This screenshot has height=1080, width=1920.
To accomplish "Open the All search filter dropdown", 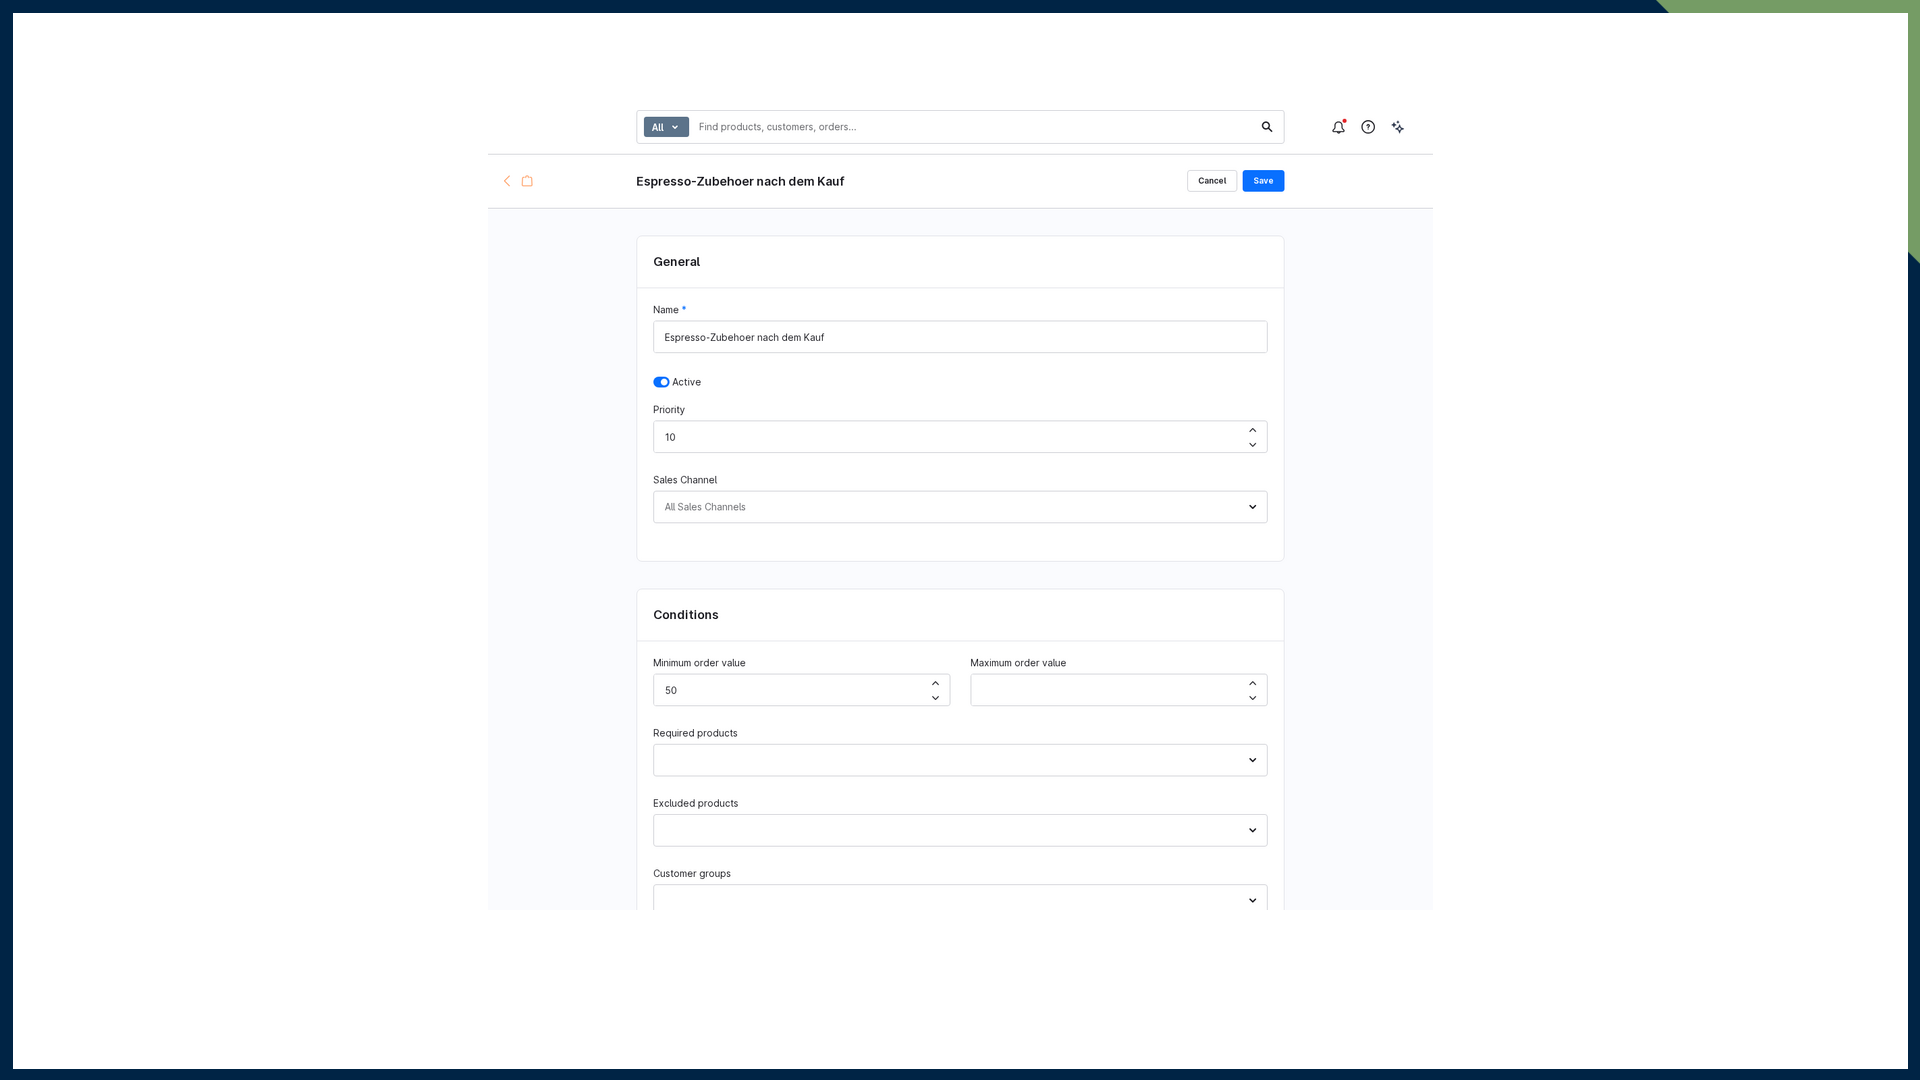I will [x=666, y=127].
